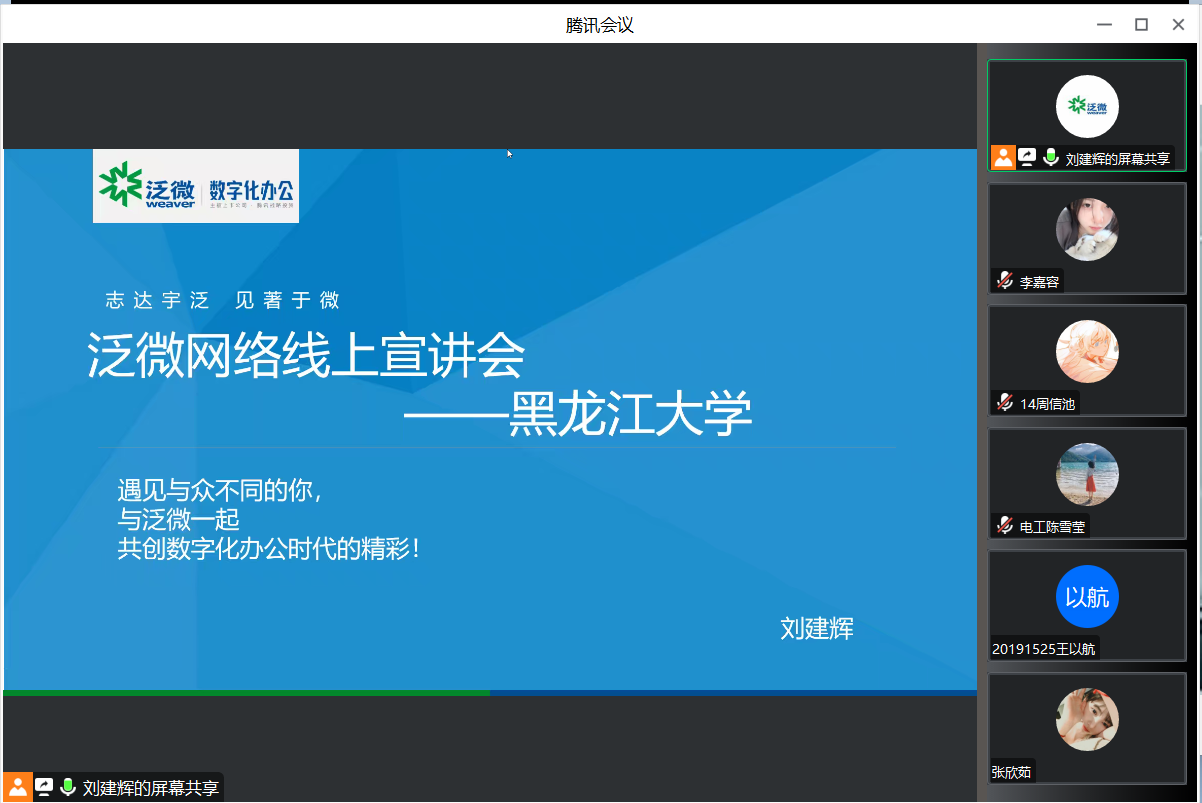Click the name label 刘建辉的屏幕共享 on top tile
Image resolution: width=1202 pixels, height=803 pixels.
tap(1117, 159)
